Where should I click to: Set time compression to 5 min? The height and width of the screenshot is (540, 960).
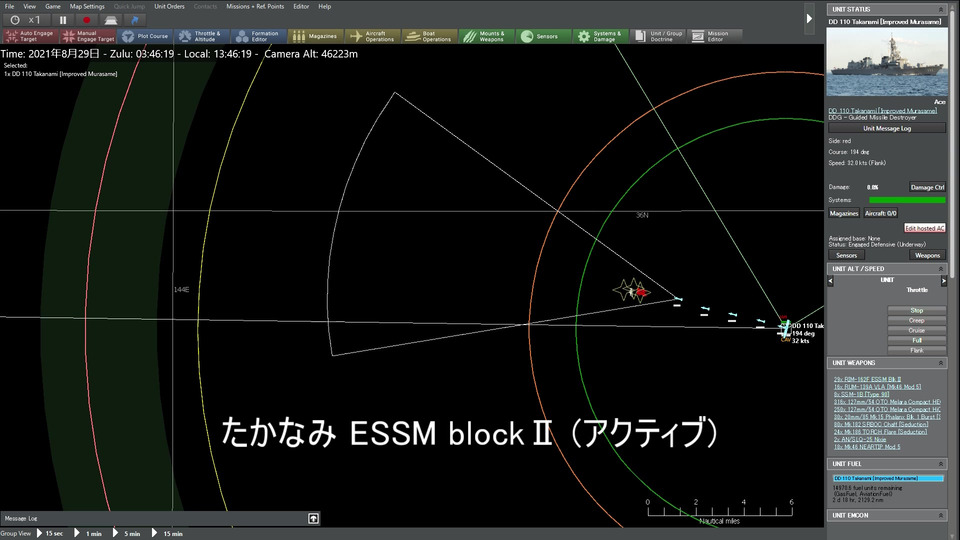[x=126, y=534]
